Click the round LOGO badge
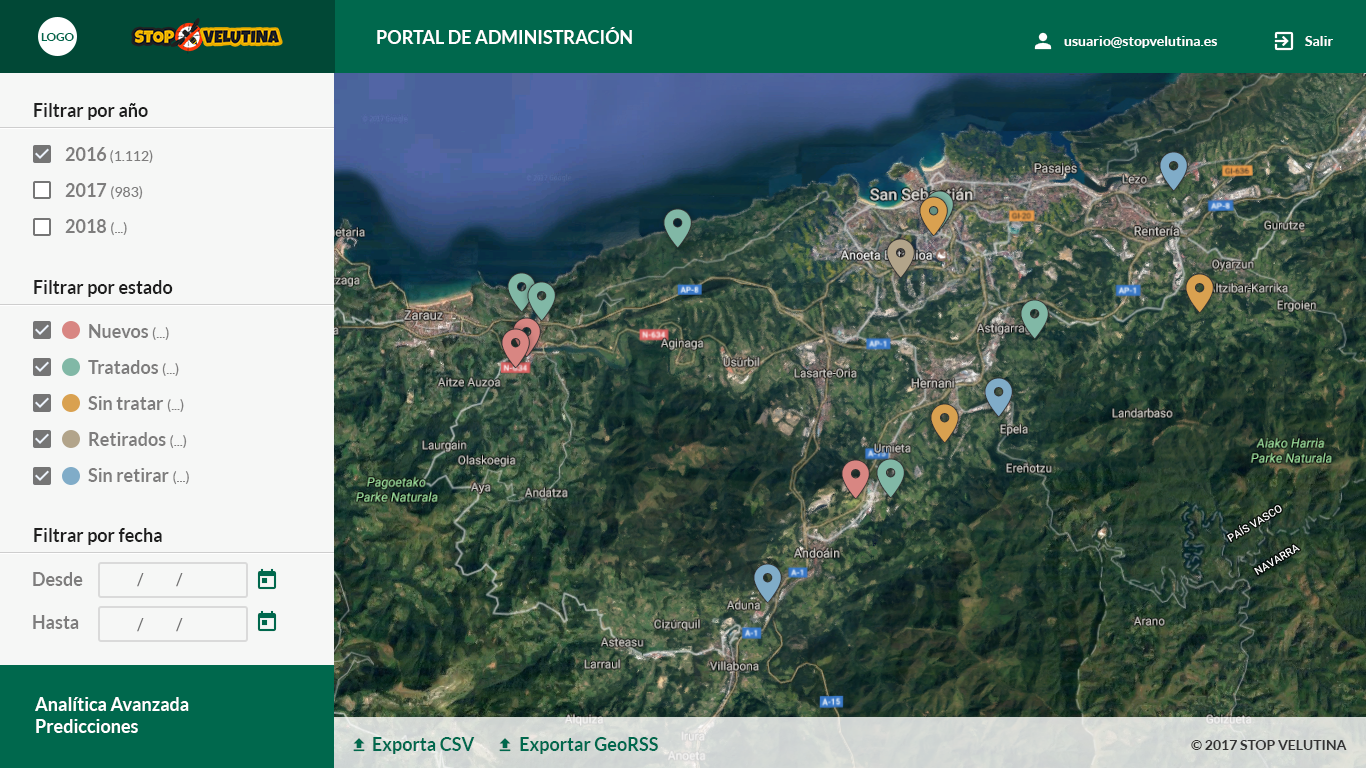 pyautogui.click(x=57, y=37)
